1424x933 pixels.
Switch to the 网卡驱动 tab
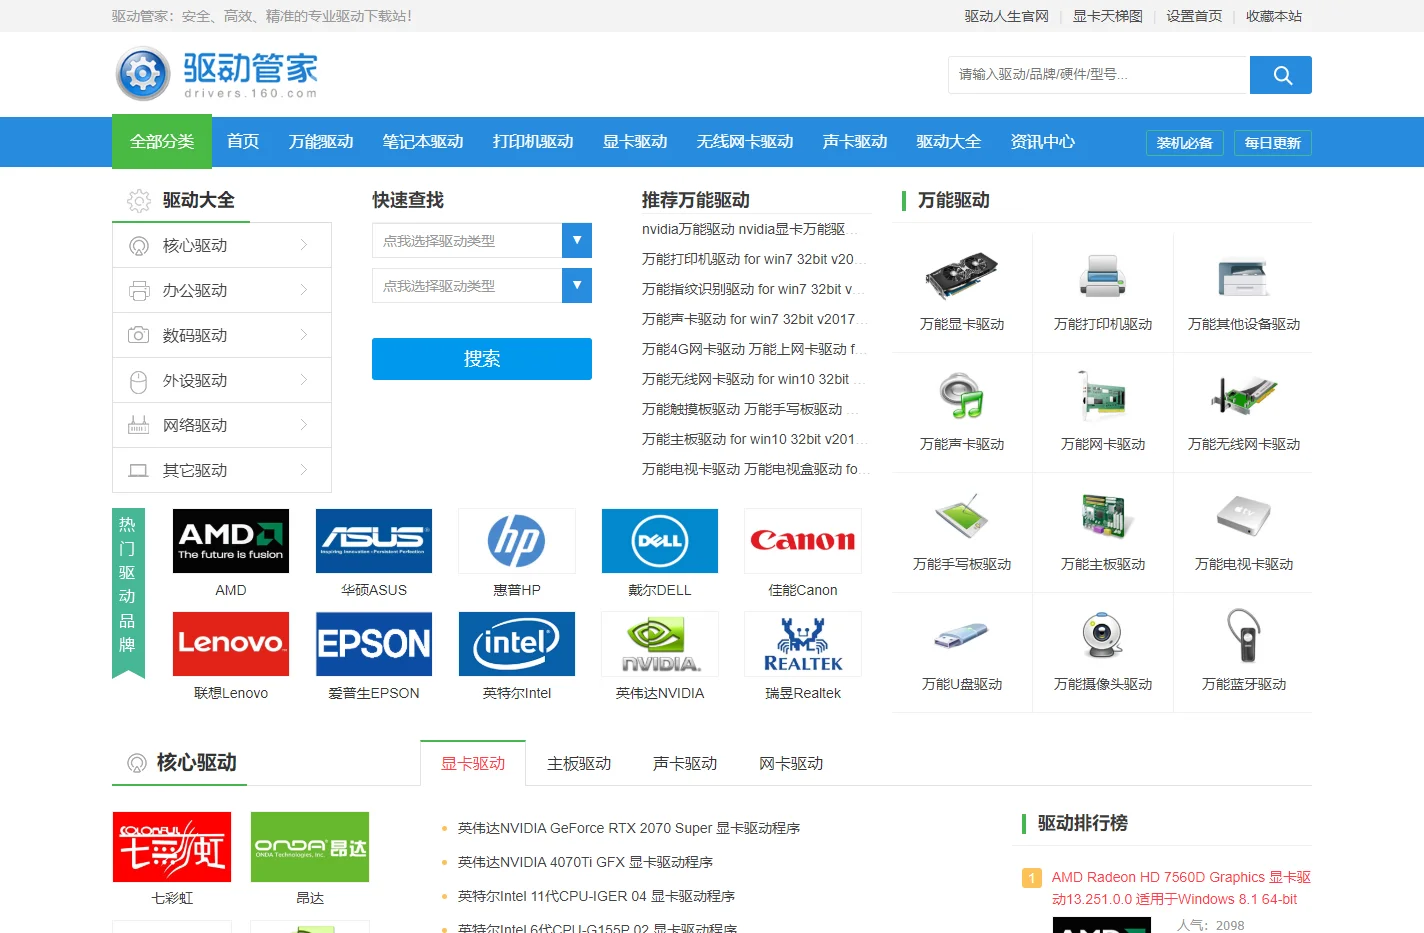click(791, 763)
